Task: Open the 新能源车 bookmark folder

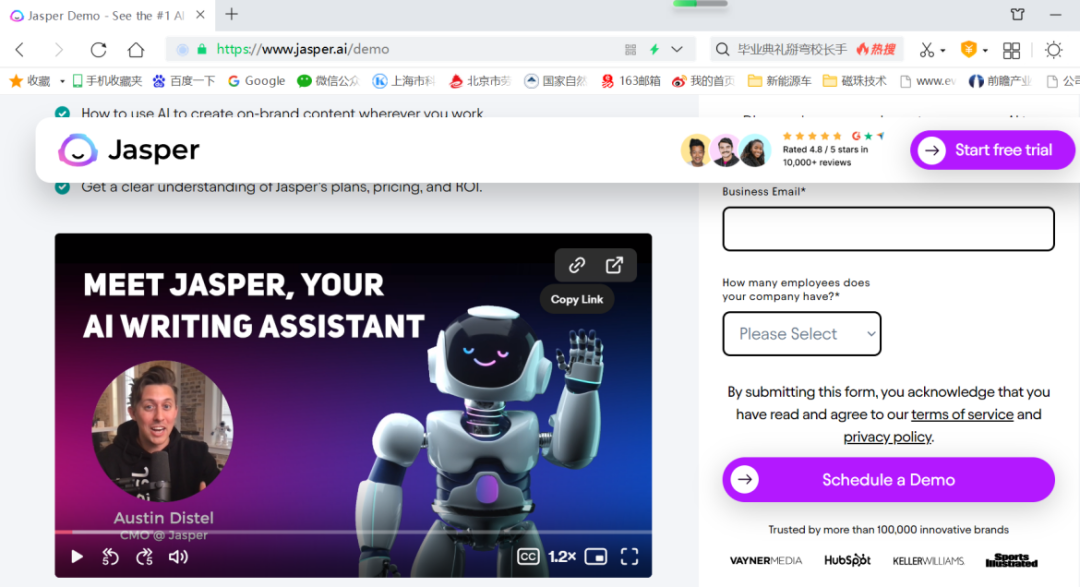Action: coord(780,81)
